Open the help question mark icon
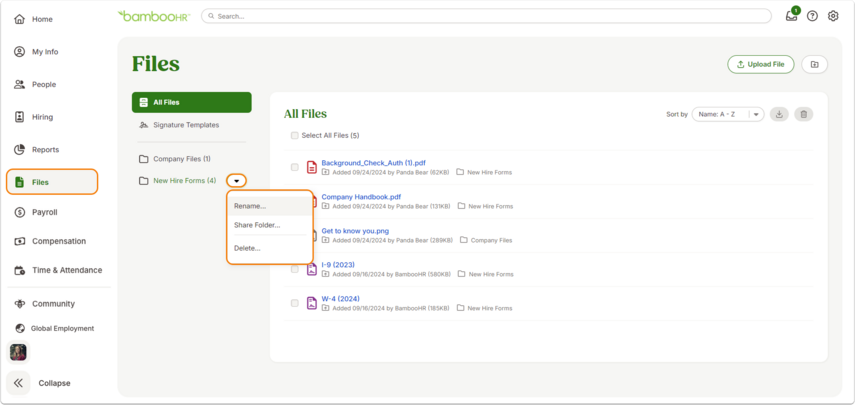 tap(812, 16)
